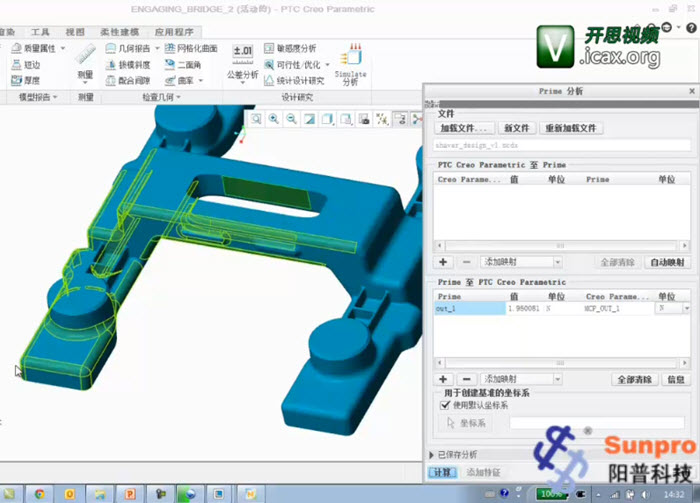This screenshot has width=700, height=503.
Task: Click the Zoom Out magnifier icon
Action: click(x=292, y=119)
